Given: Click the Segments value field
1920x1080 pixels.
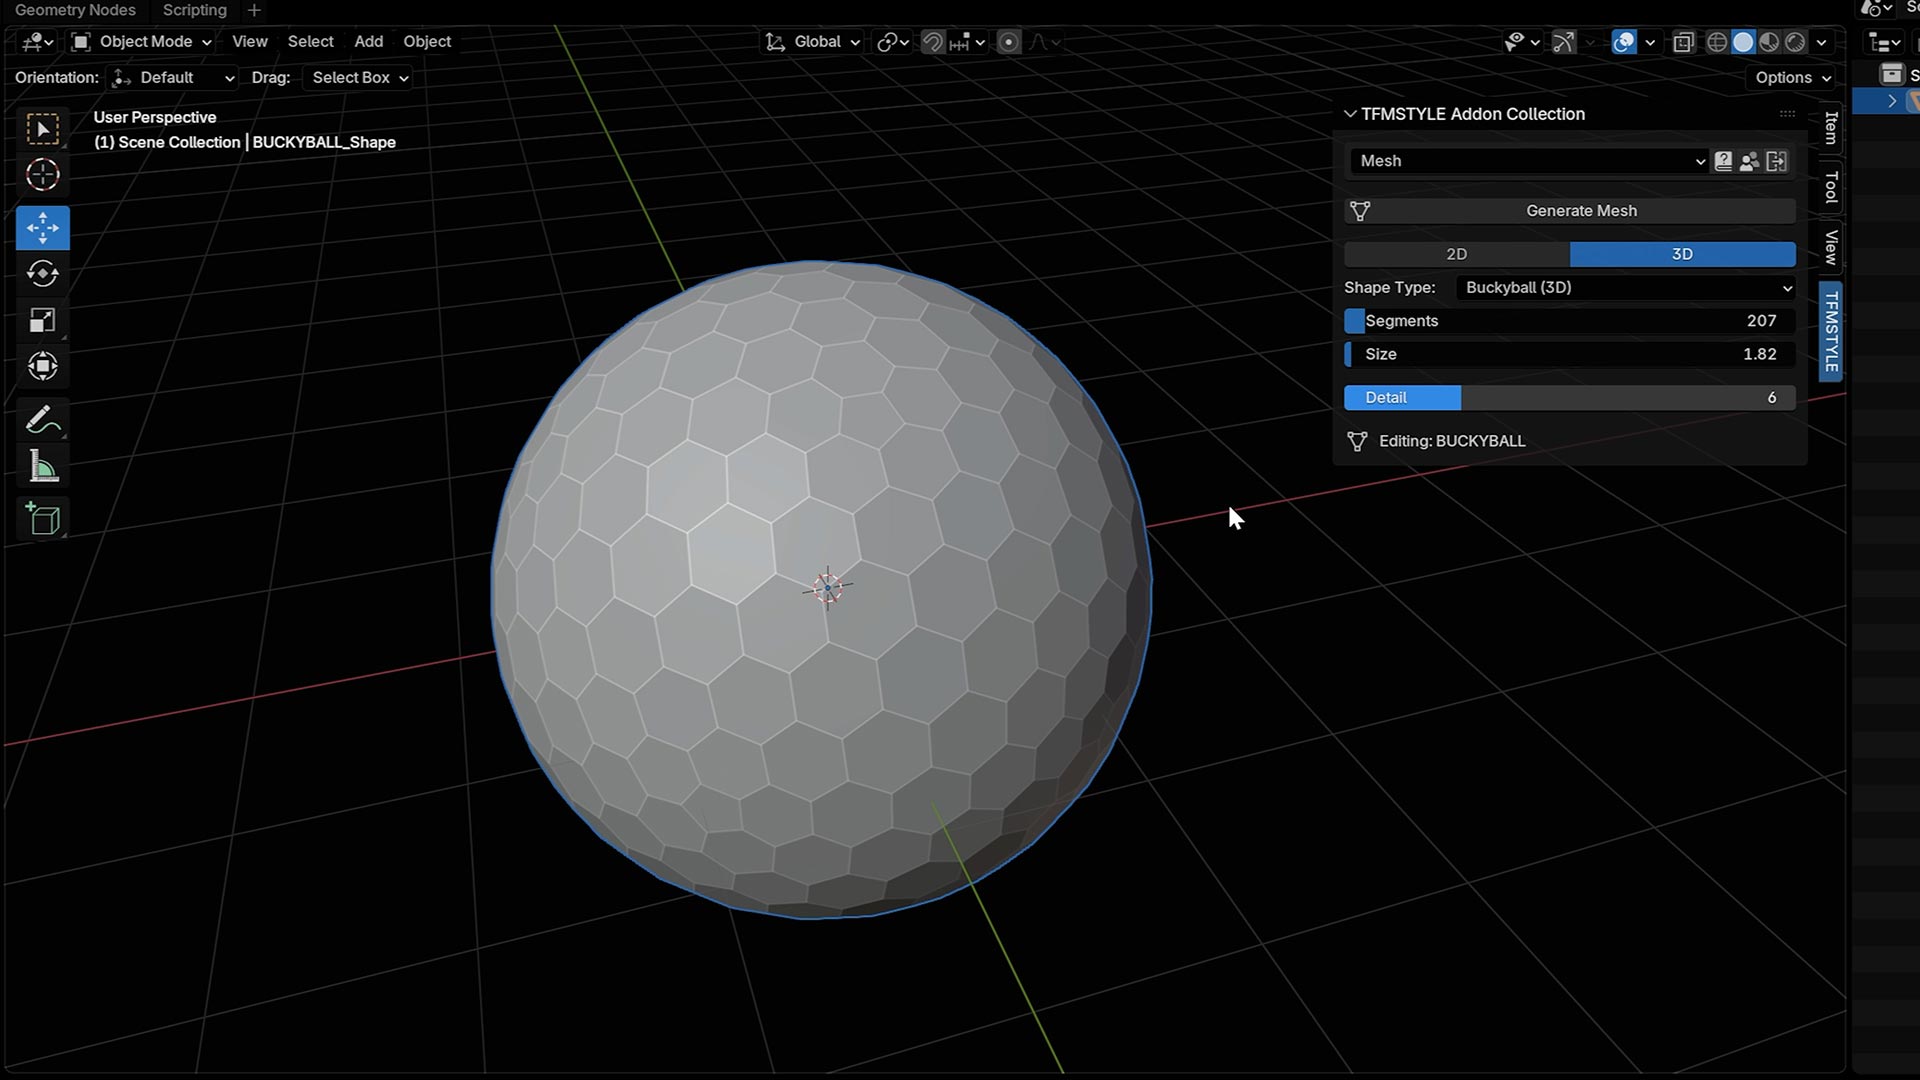Looking at the screenshot, I should tap(1569, 321).
